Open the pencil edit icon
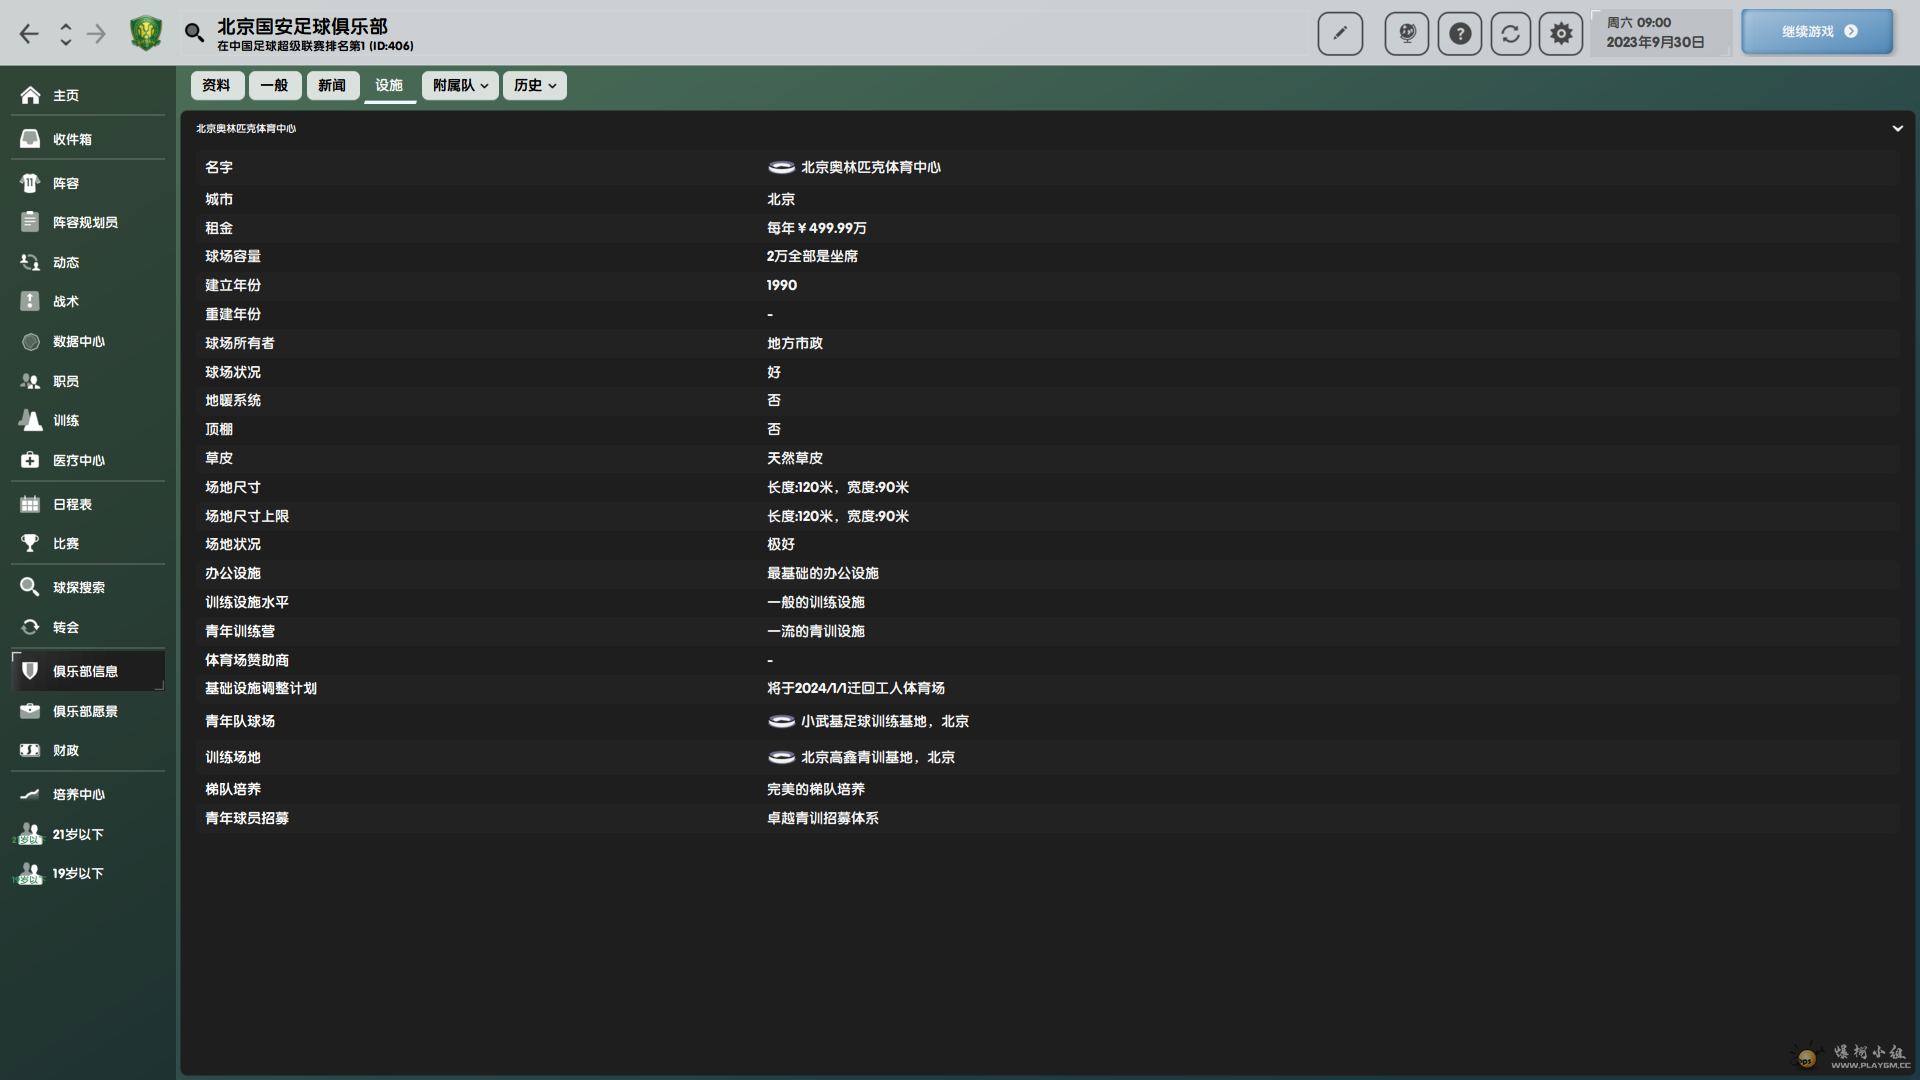 coord(1340,34)
